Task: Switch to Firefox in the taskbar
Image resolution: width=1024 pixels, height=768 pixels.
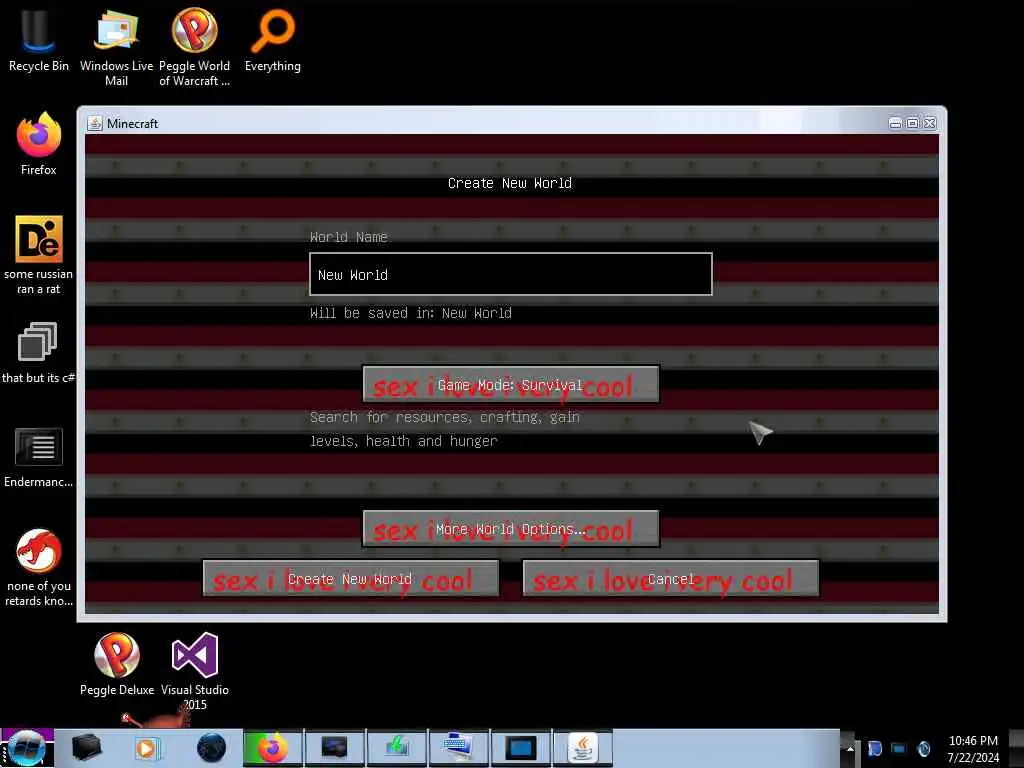Action: coord(273,748)
